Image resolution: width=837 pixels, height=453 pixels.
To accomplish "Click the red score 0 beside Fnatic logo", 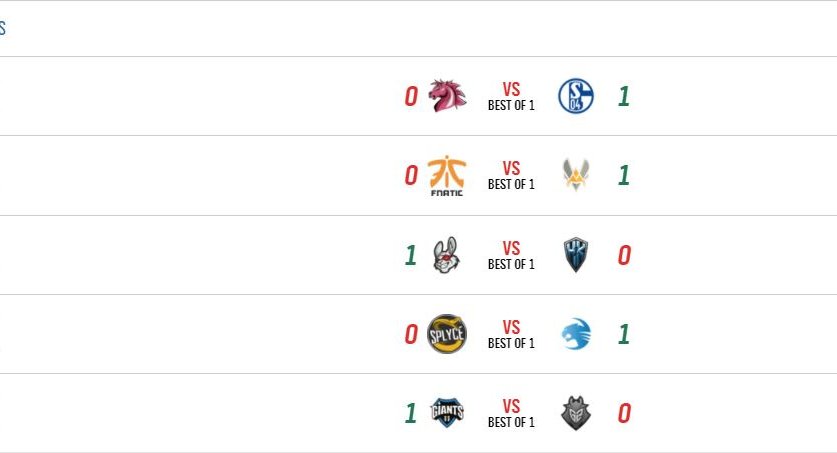I will click(x=410, y=176).
